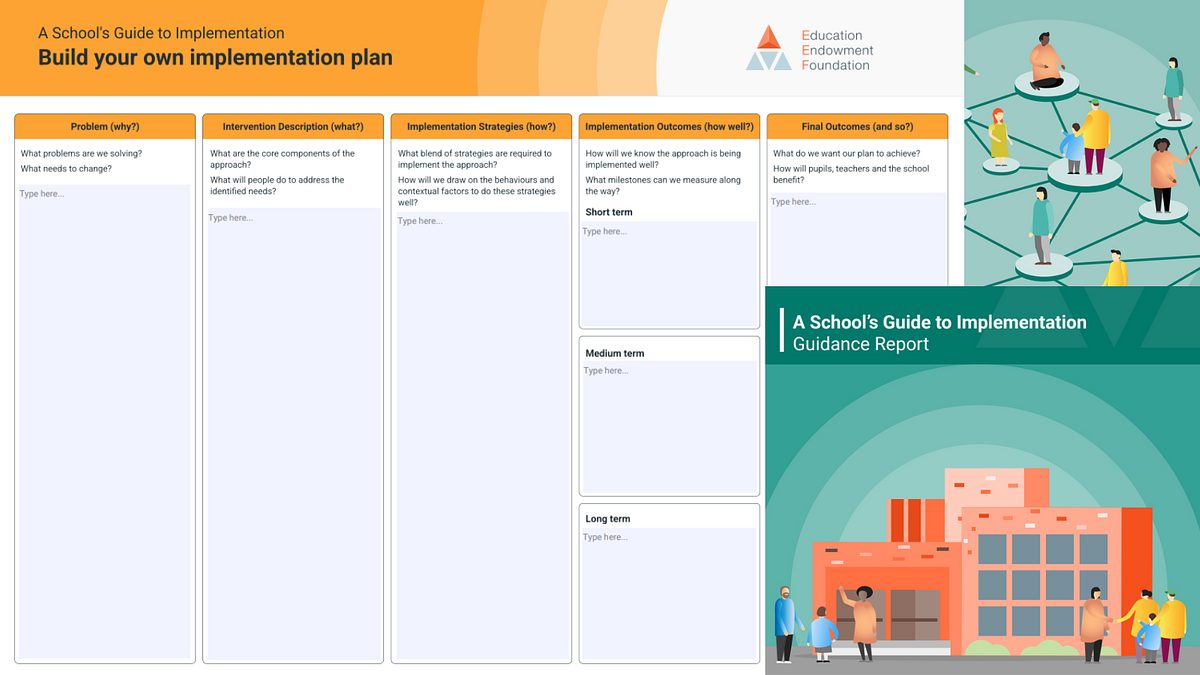The height and width of the screenshot is (675, 1200).
Task: Click the 'Long term' label
Action: (x=608, y=519)
